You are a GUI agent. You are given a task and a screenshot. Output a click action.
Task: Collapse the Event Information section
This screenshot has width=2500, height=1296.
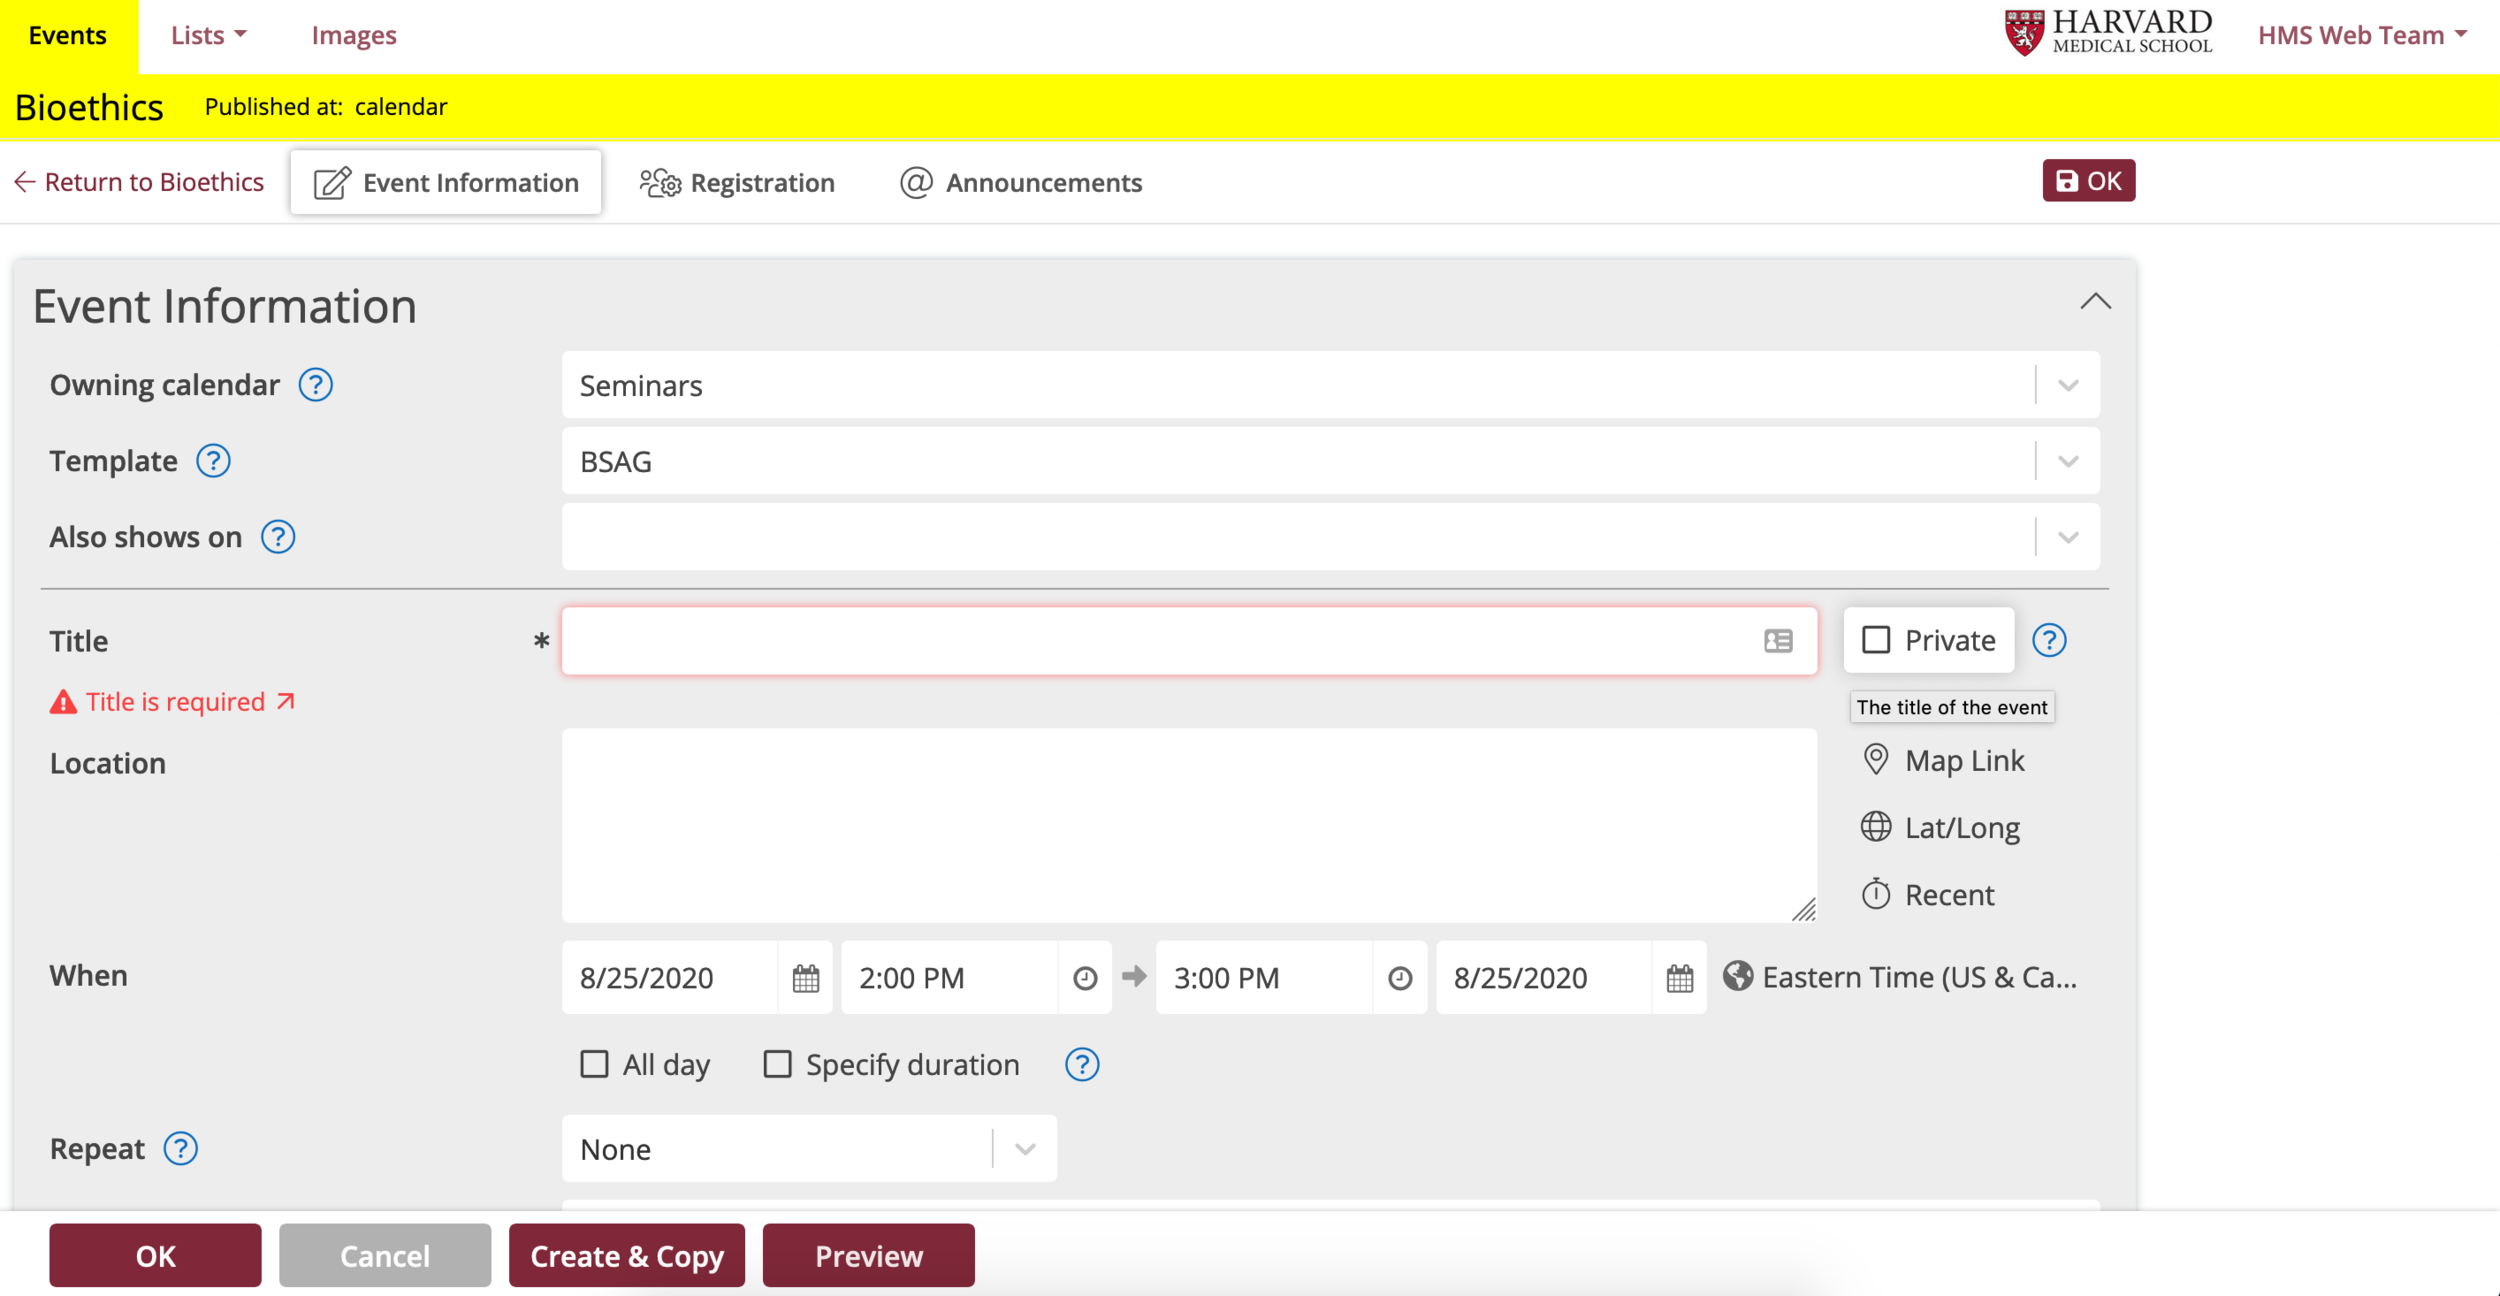click(x=2095, y=302)
